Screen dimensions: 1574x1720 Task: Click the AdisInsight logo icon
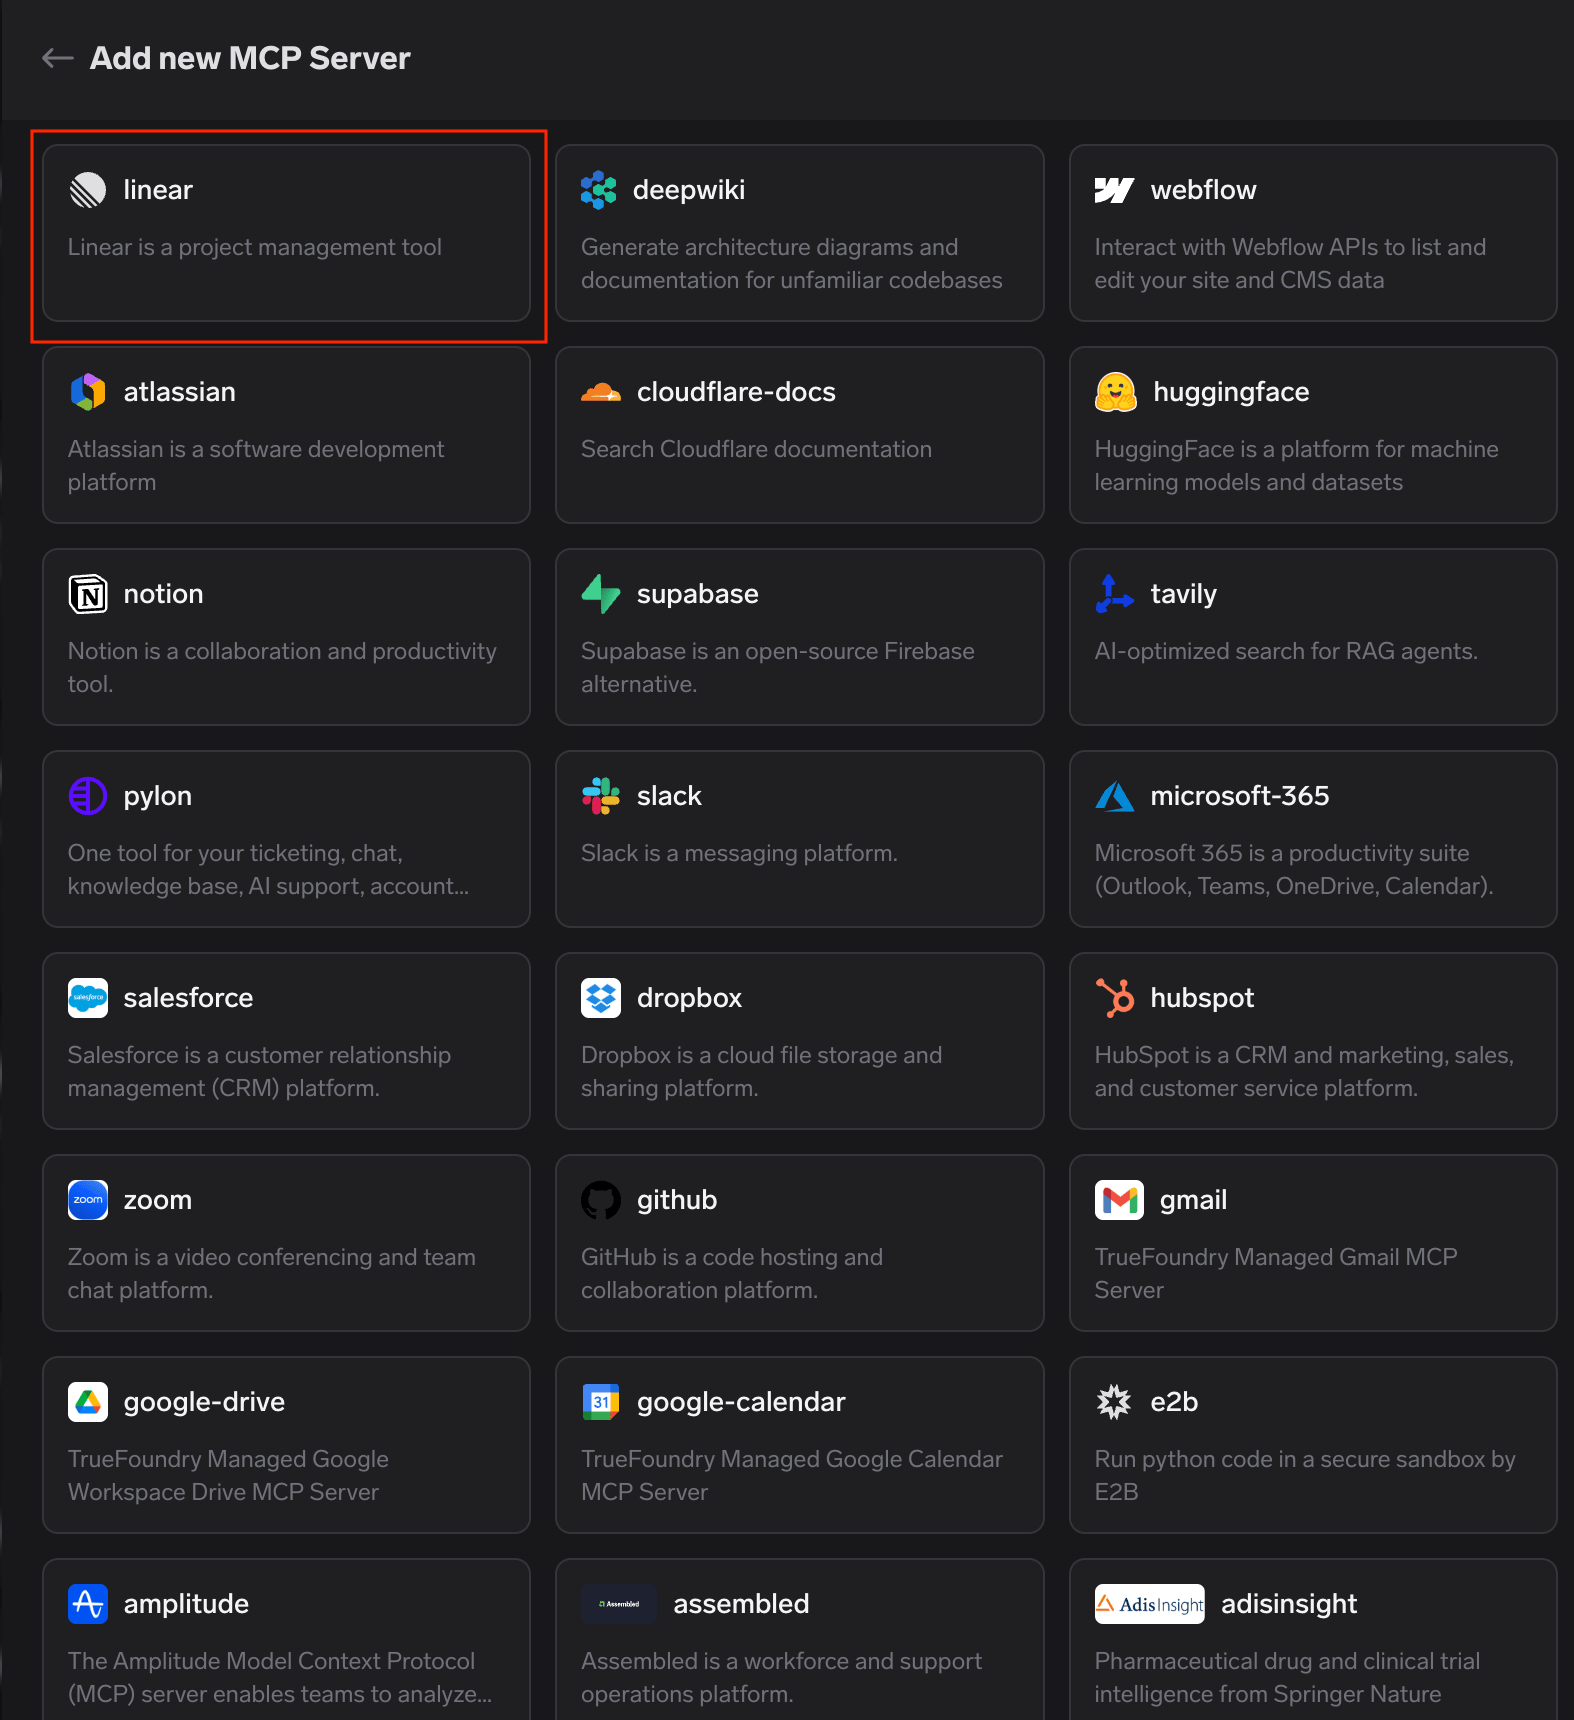tap(1150, 1604)
